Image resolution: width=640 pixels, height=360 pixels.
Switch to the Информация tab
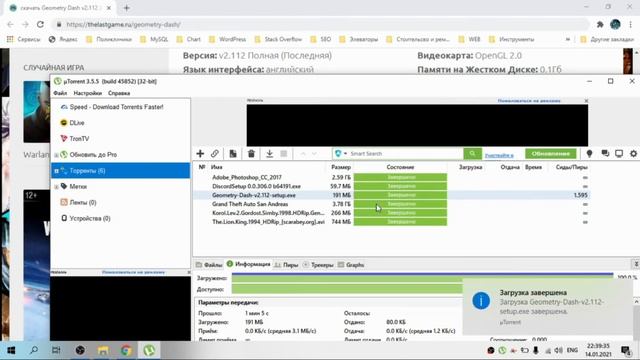(249, 264)
